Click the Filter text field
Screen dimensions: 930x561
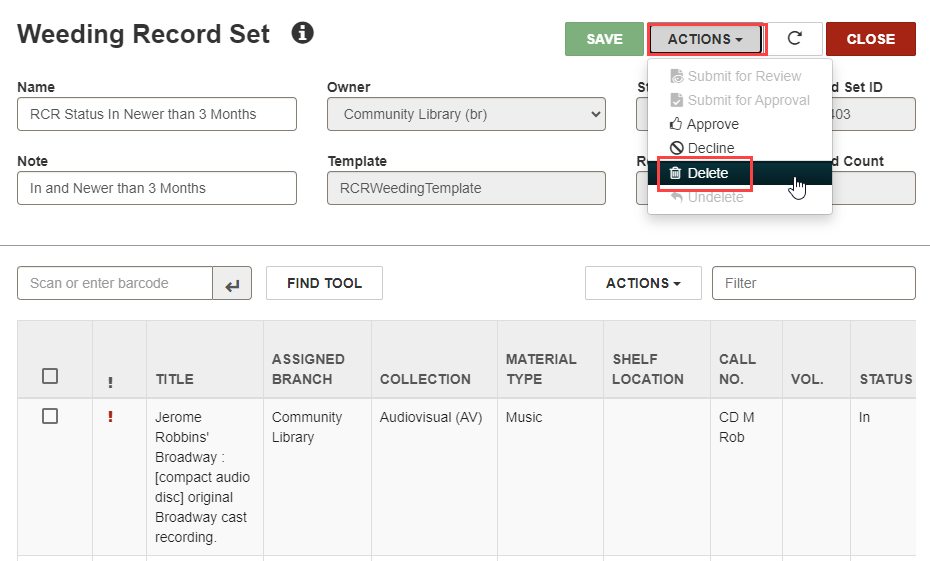tap(814, 283)
